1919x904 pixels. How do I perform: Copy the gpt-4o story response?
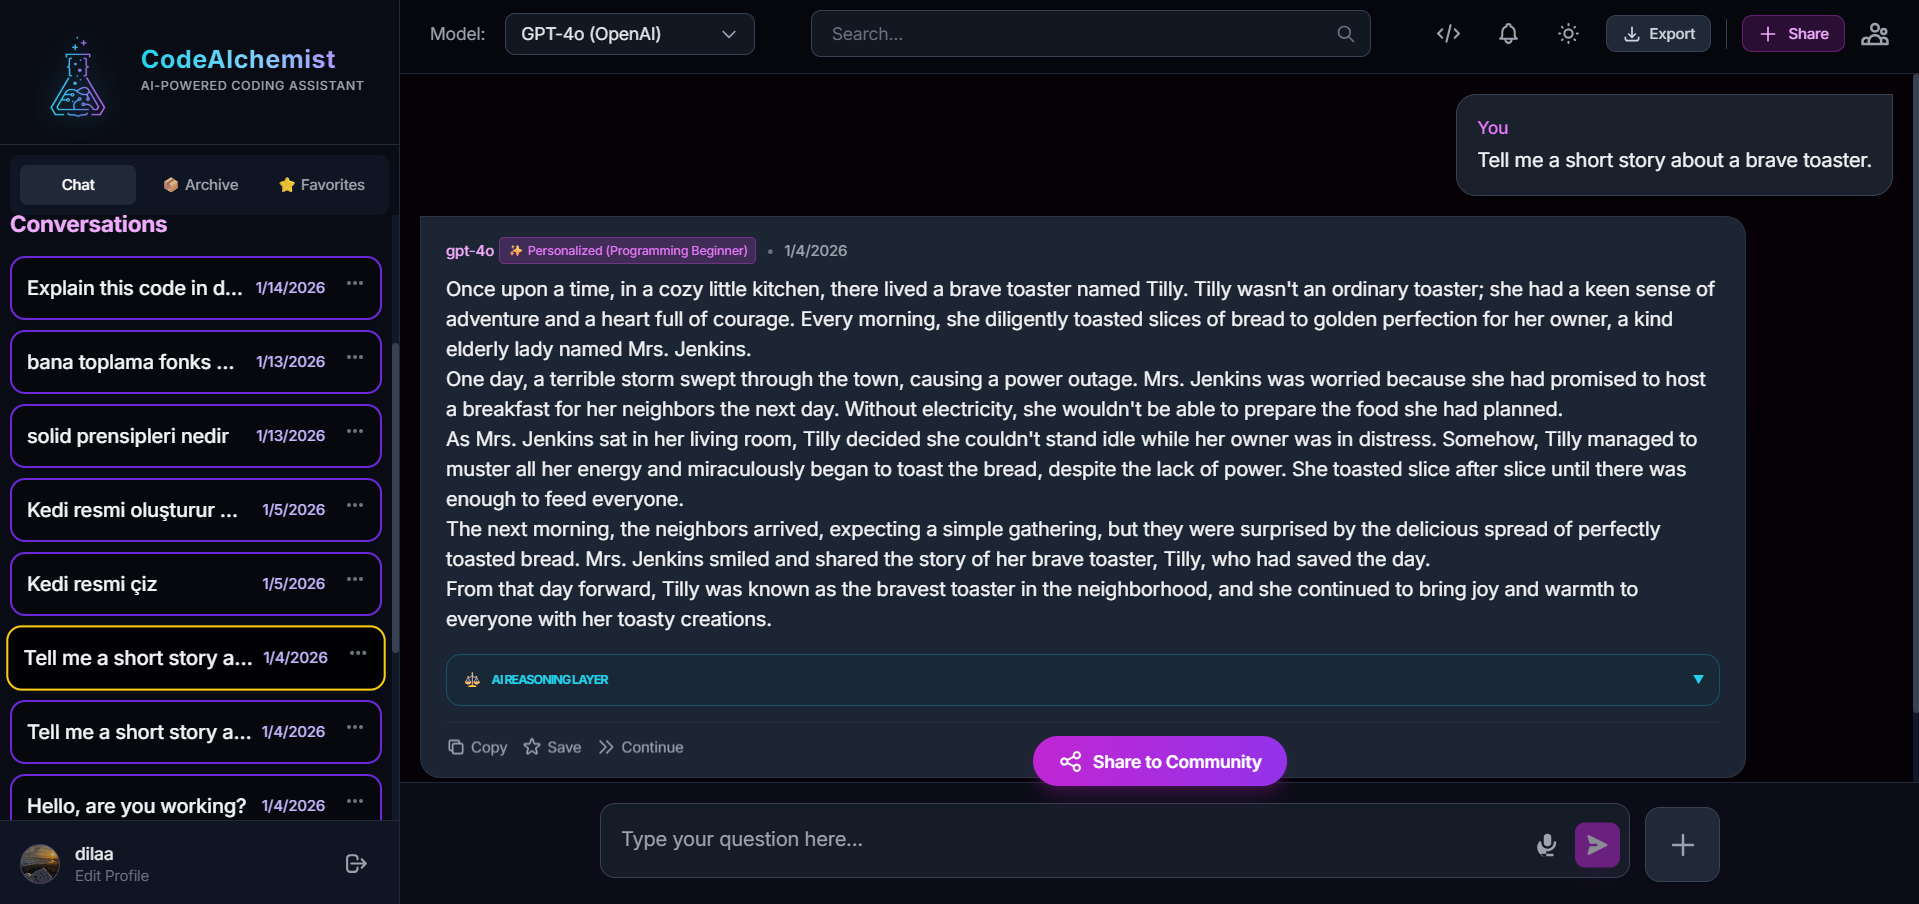tap(478, 747)
